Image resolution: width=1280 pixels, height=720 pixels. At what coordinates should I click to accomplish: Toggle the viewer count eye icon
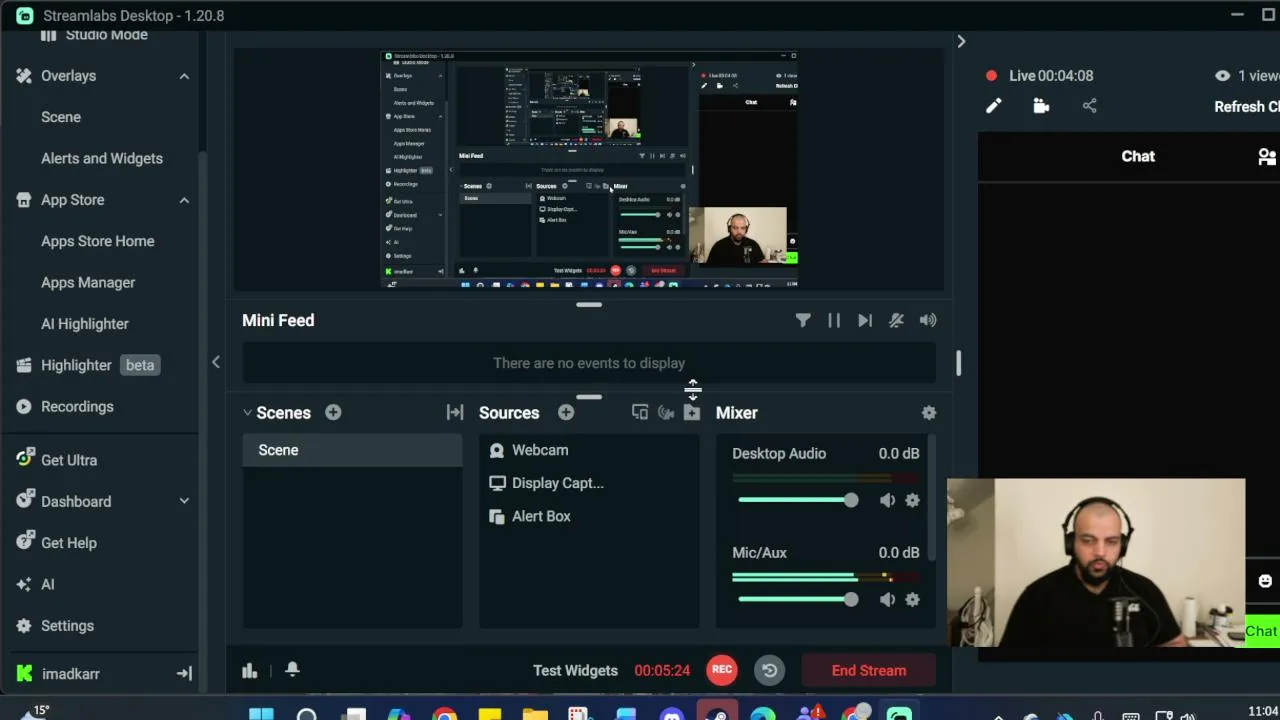pos(1222,75)
